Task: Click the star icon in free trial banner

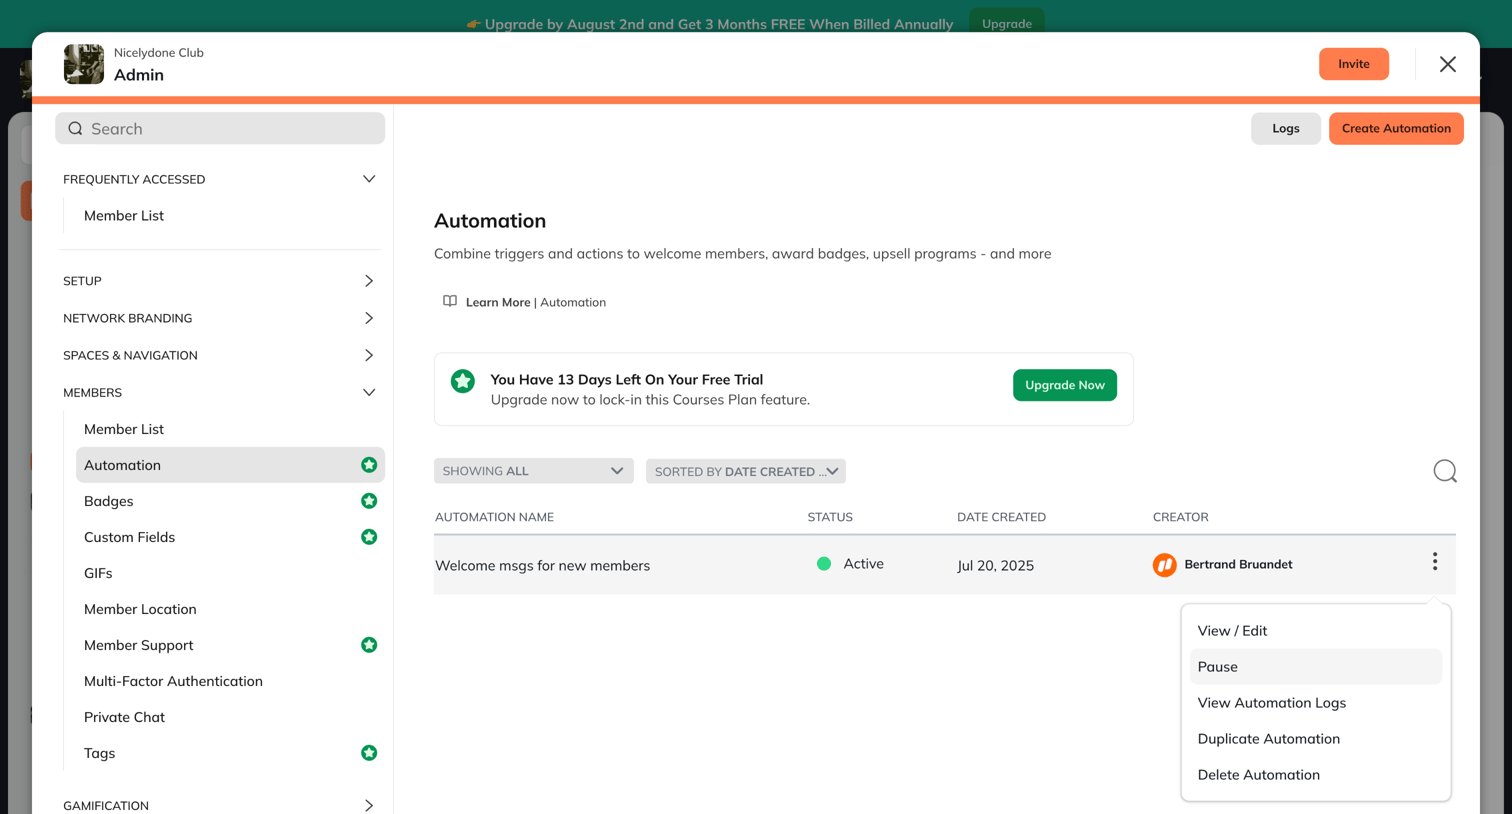Action: coord(463,381)
